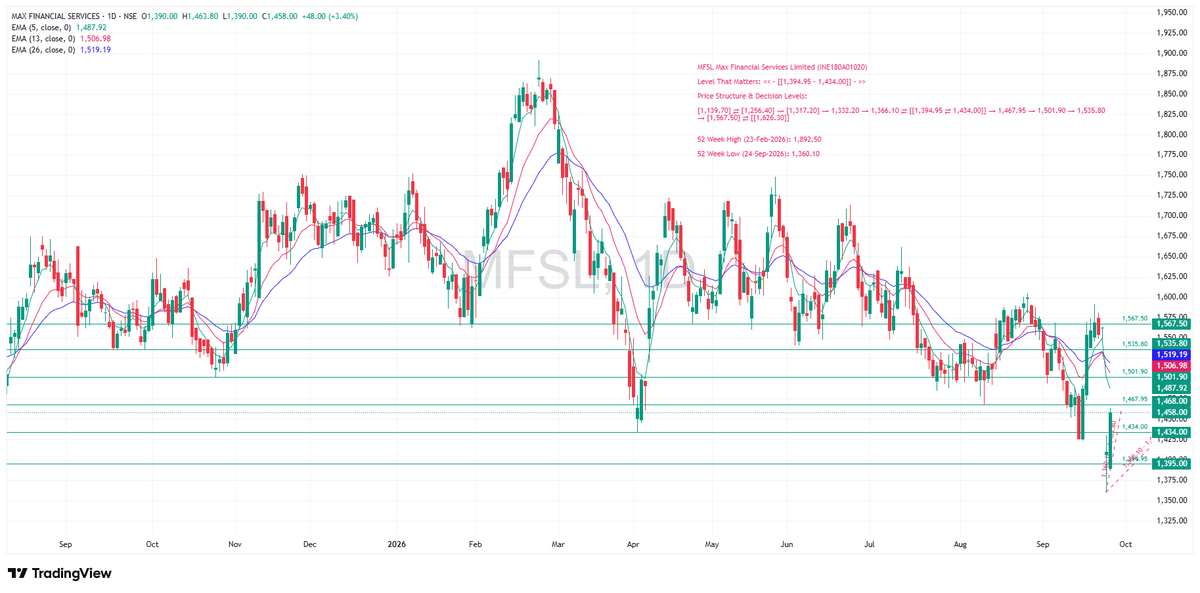This screenshot has width=1200, height=593.
Task: Click the Nov time axis label
Action: point(236,544)
